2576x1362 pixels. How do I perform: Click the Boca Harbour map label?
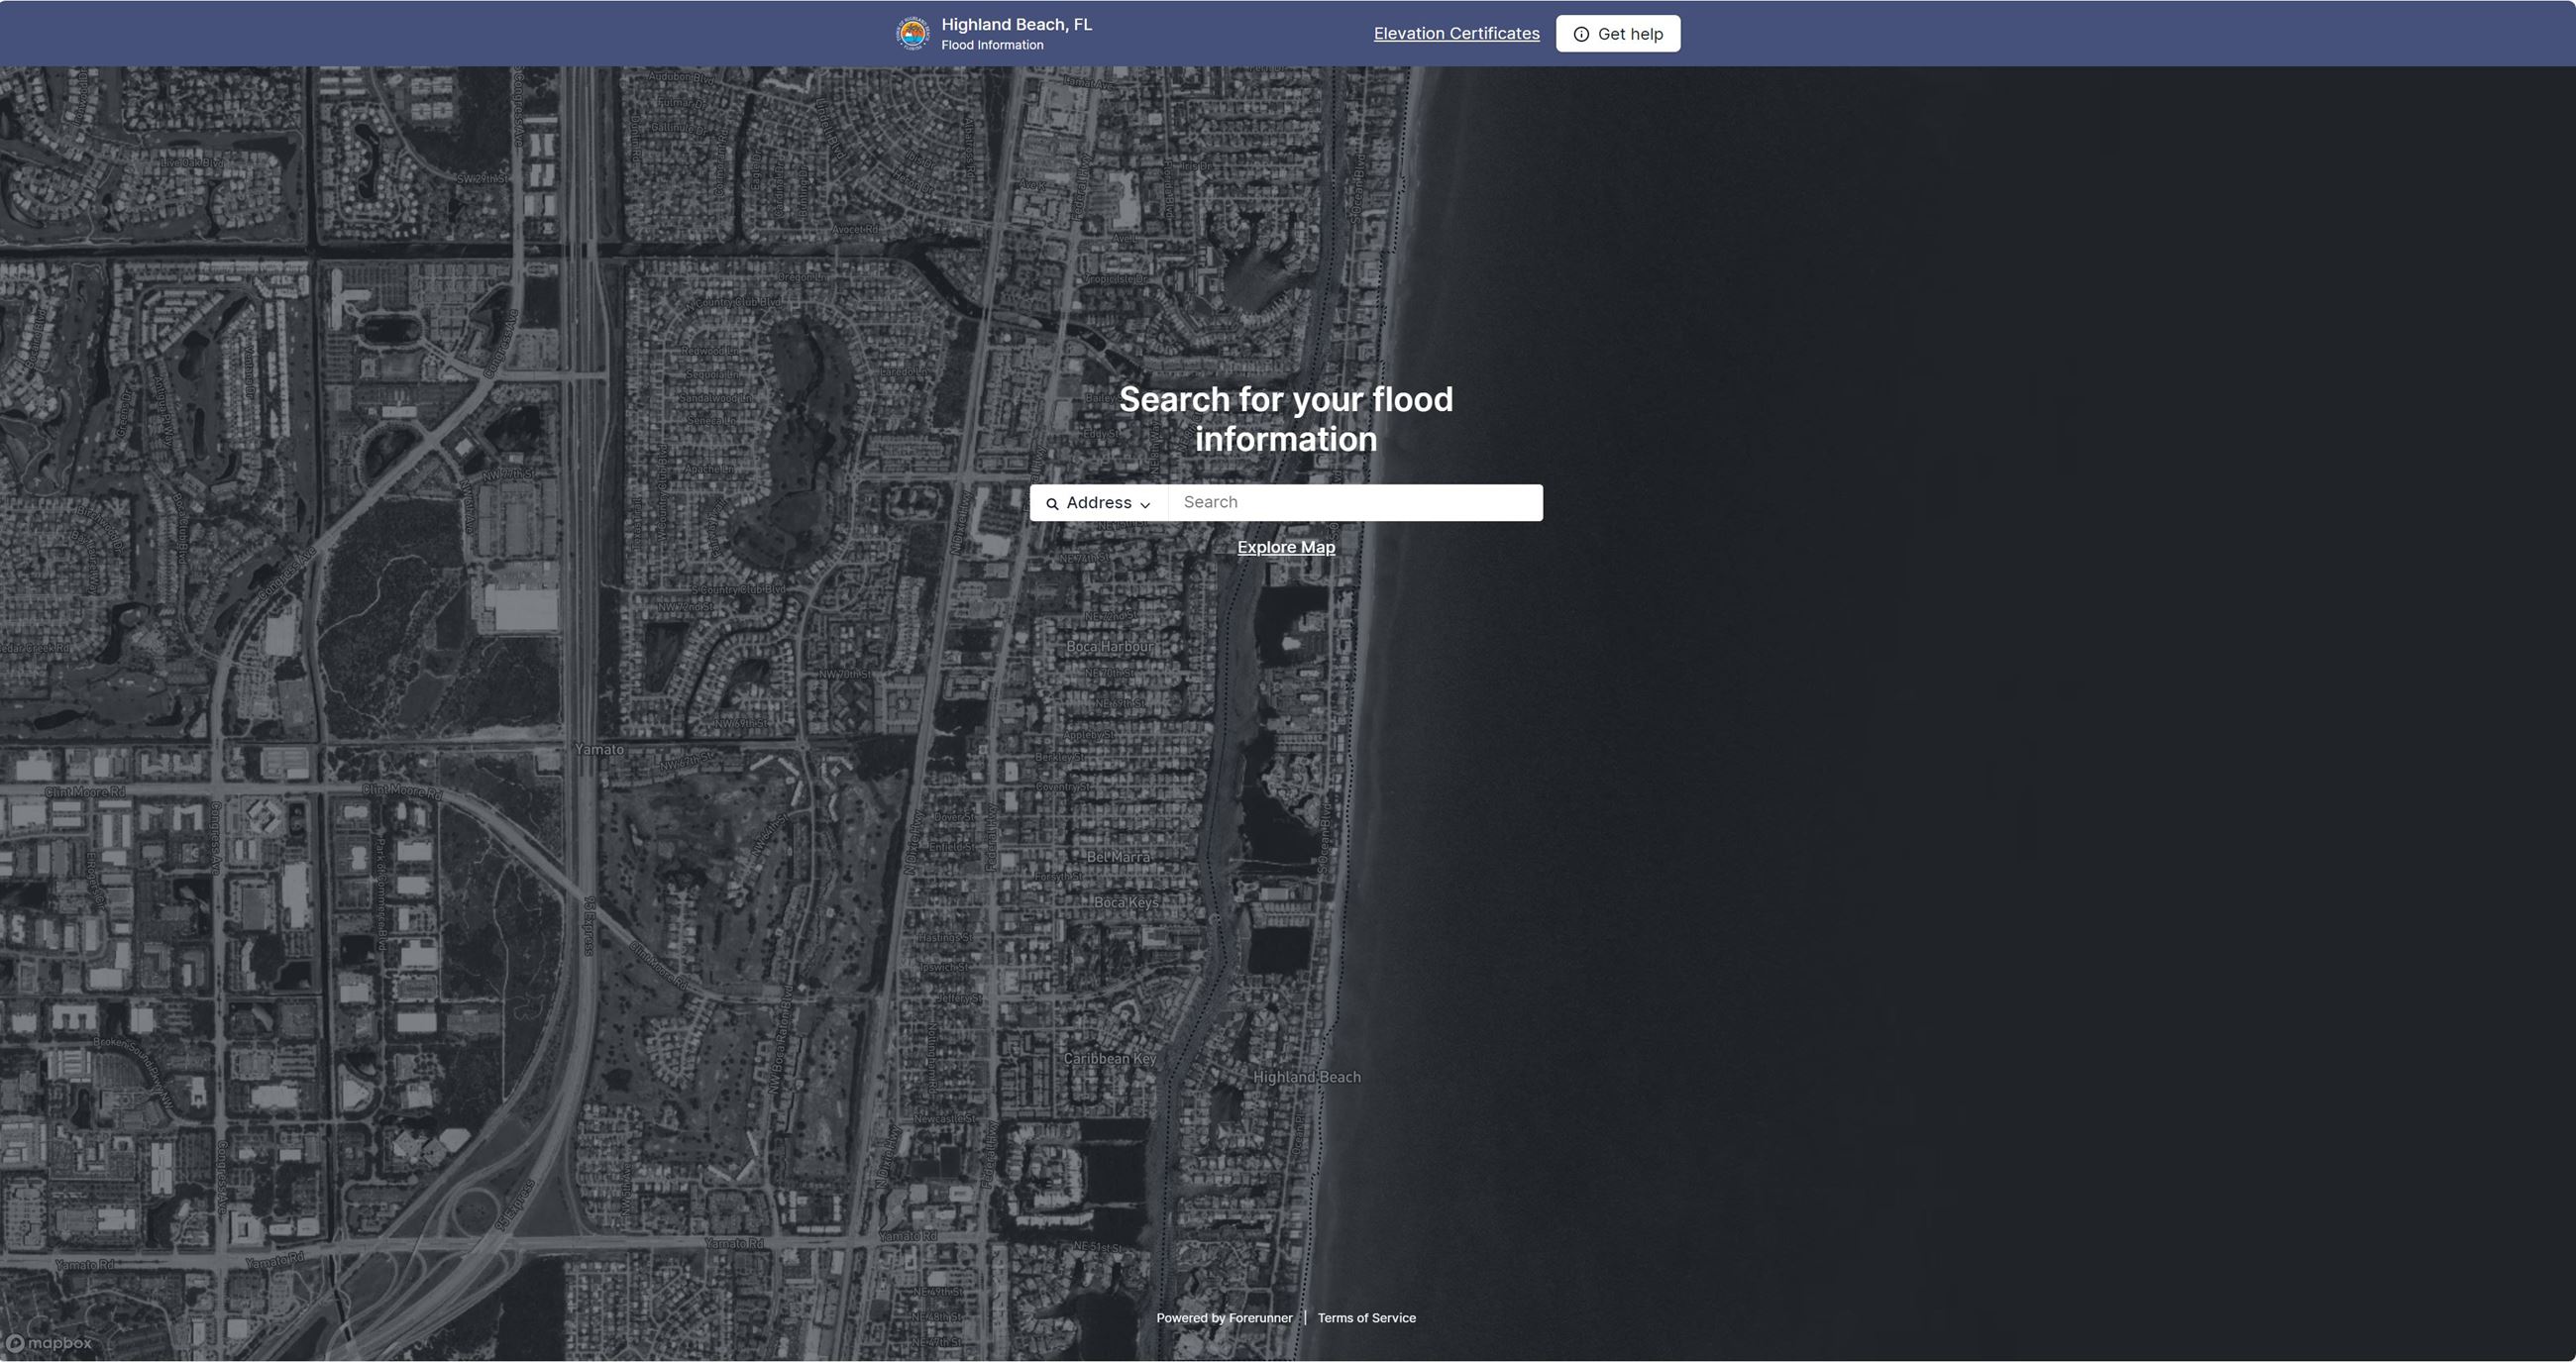click(1109, 647)
